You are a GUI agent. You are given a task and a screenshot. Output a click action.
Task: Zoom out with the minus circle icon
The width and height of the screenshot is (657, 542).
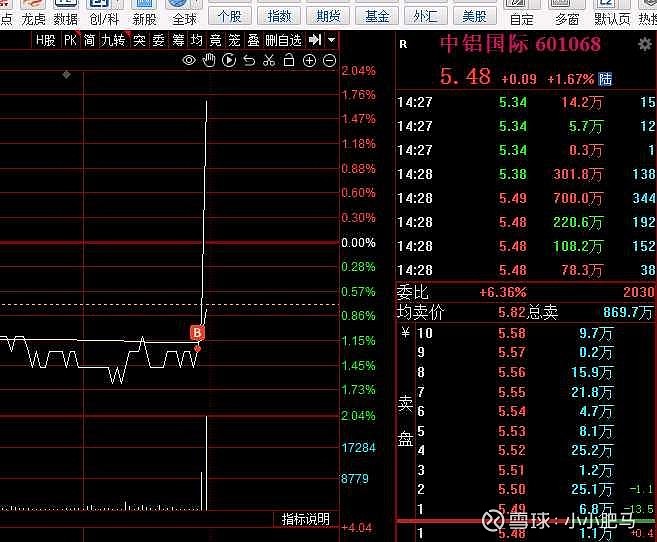tap(330, 61)
